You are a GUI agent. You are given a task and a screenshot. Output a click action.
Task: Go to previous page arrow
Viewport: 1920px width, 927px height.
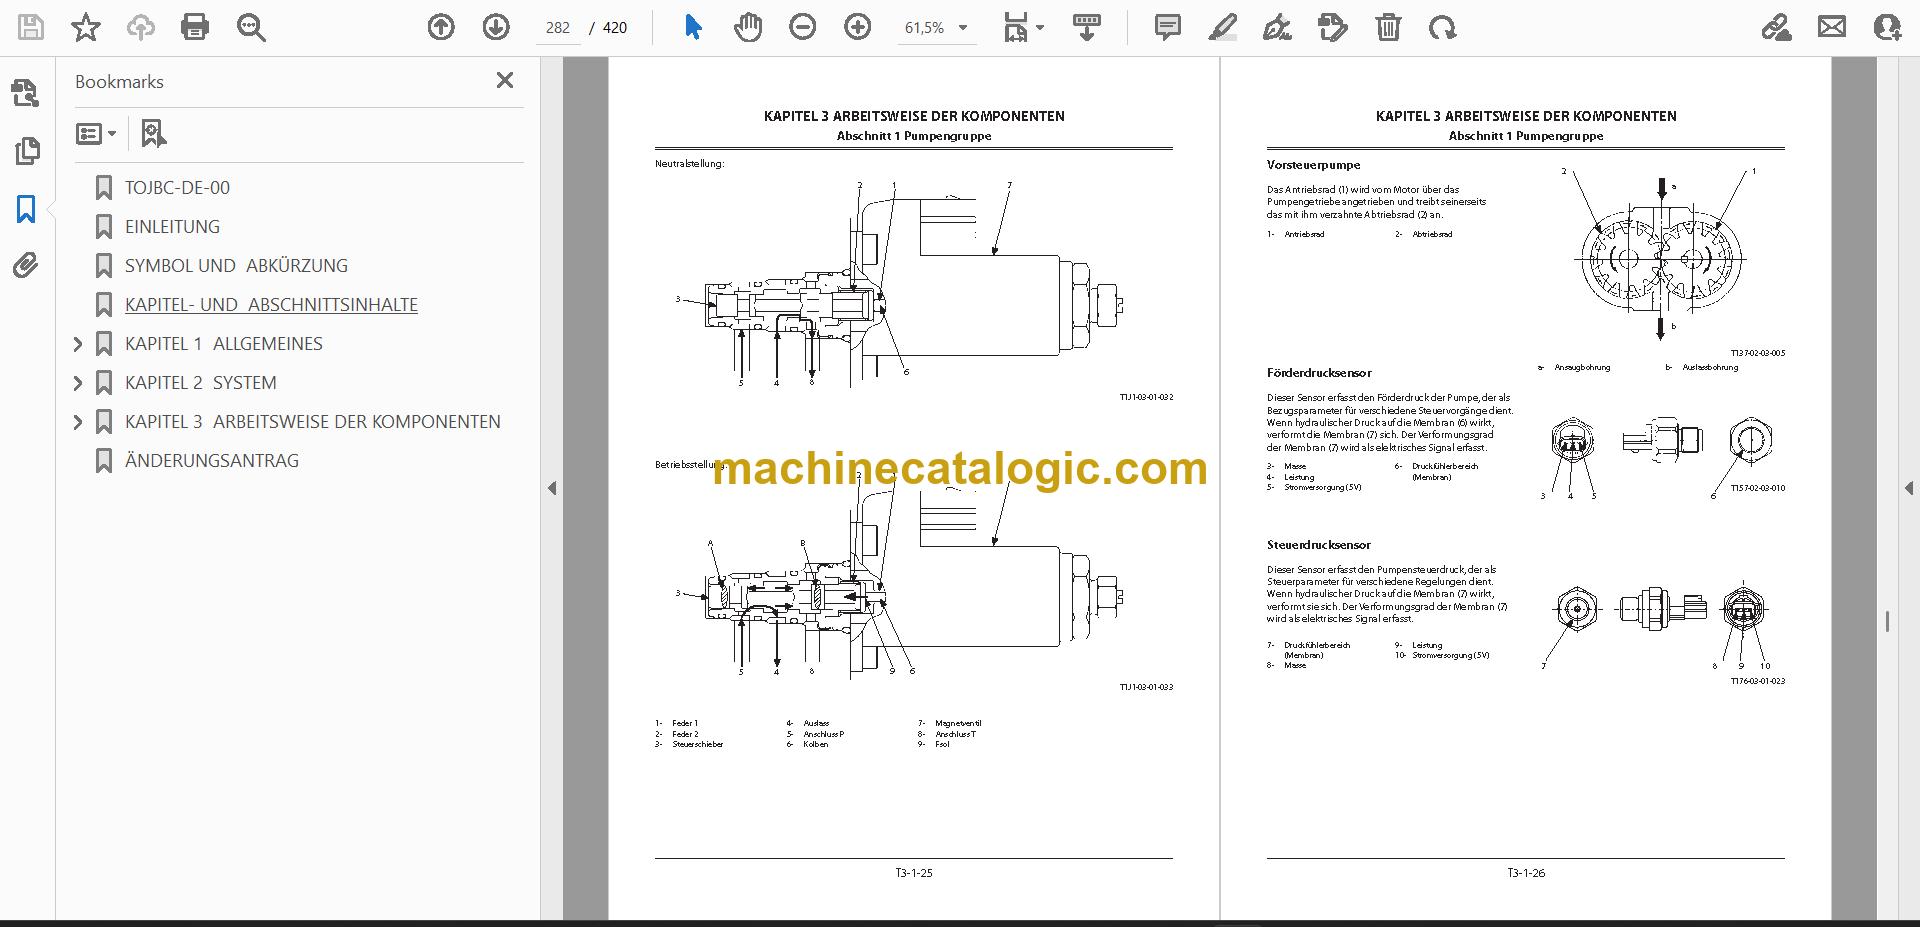coord(441,27)
